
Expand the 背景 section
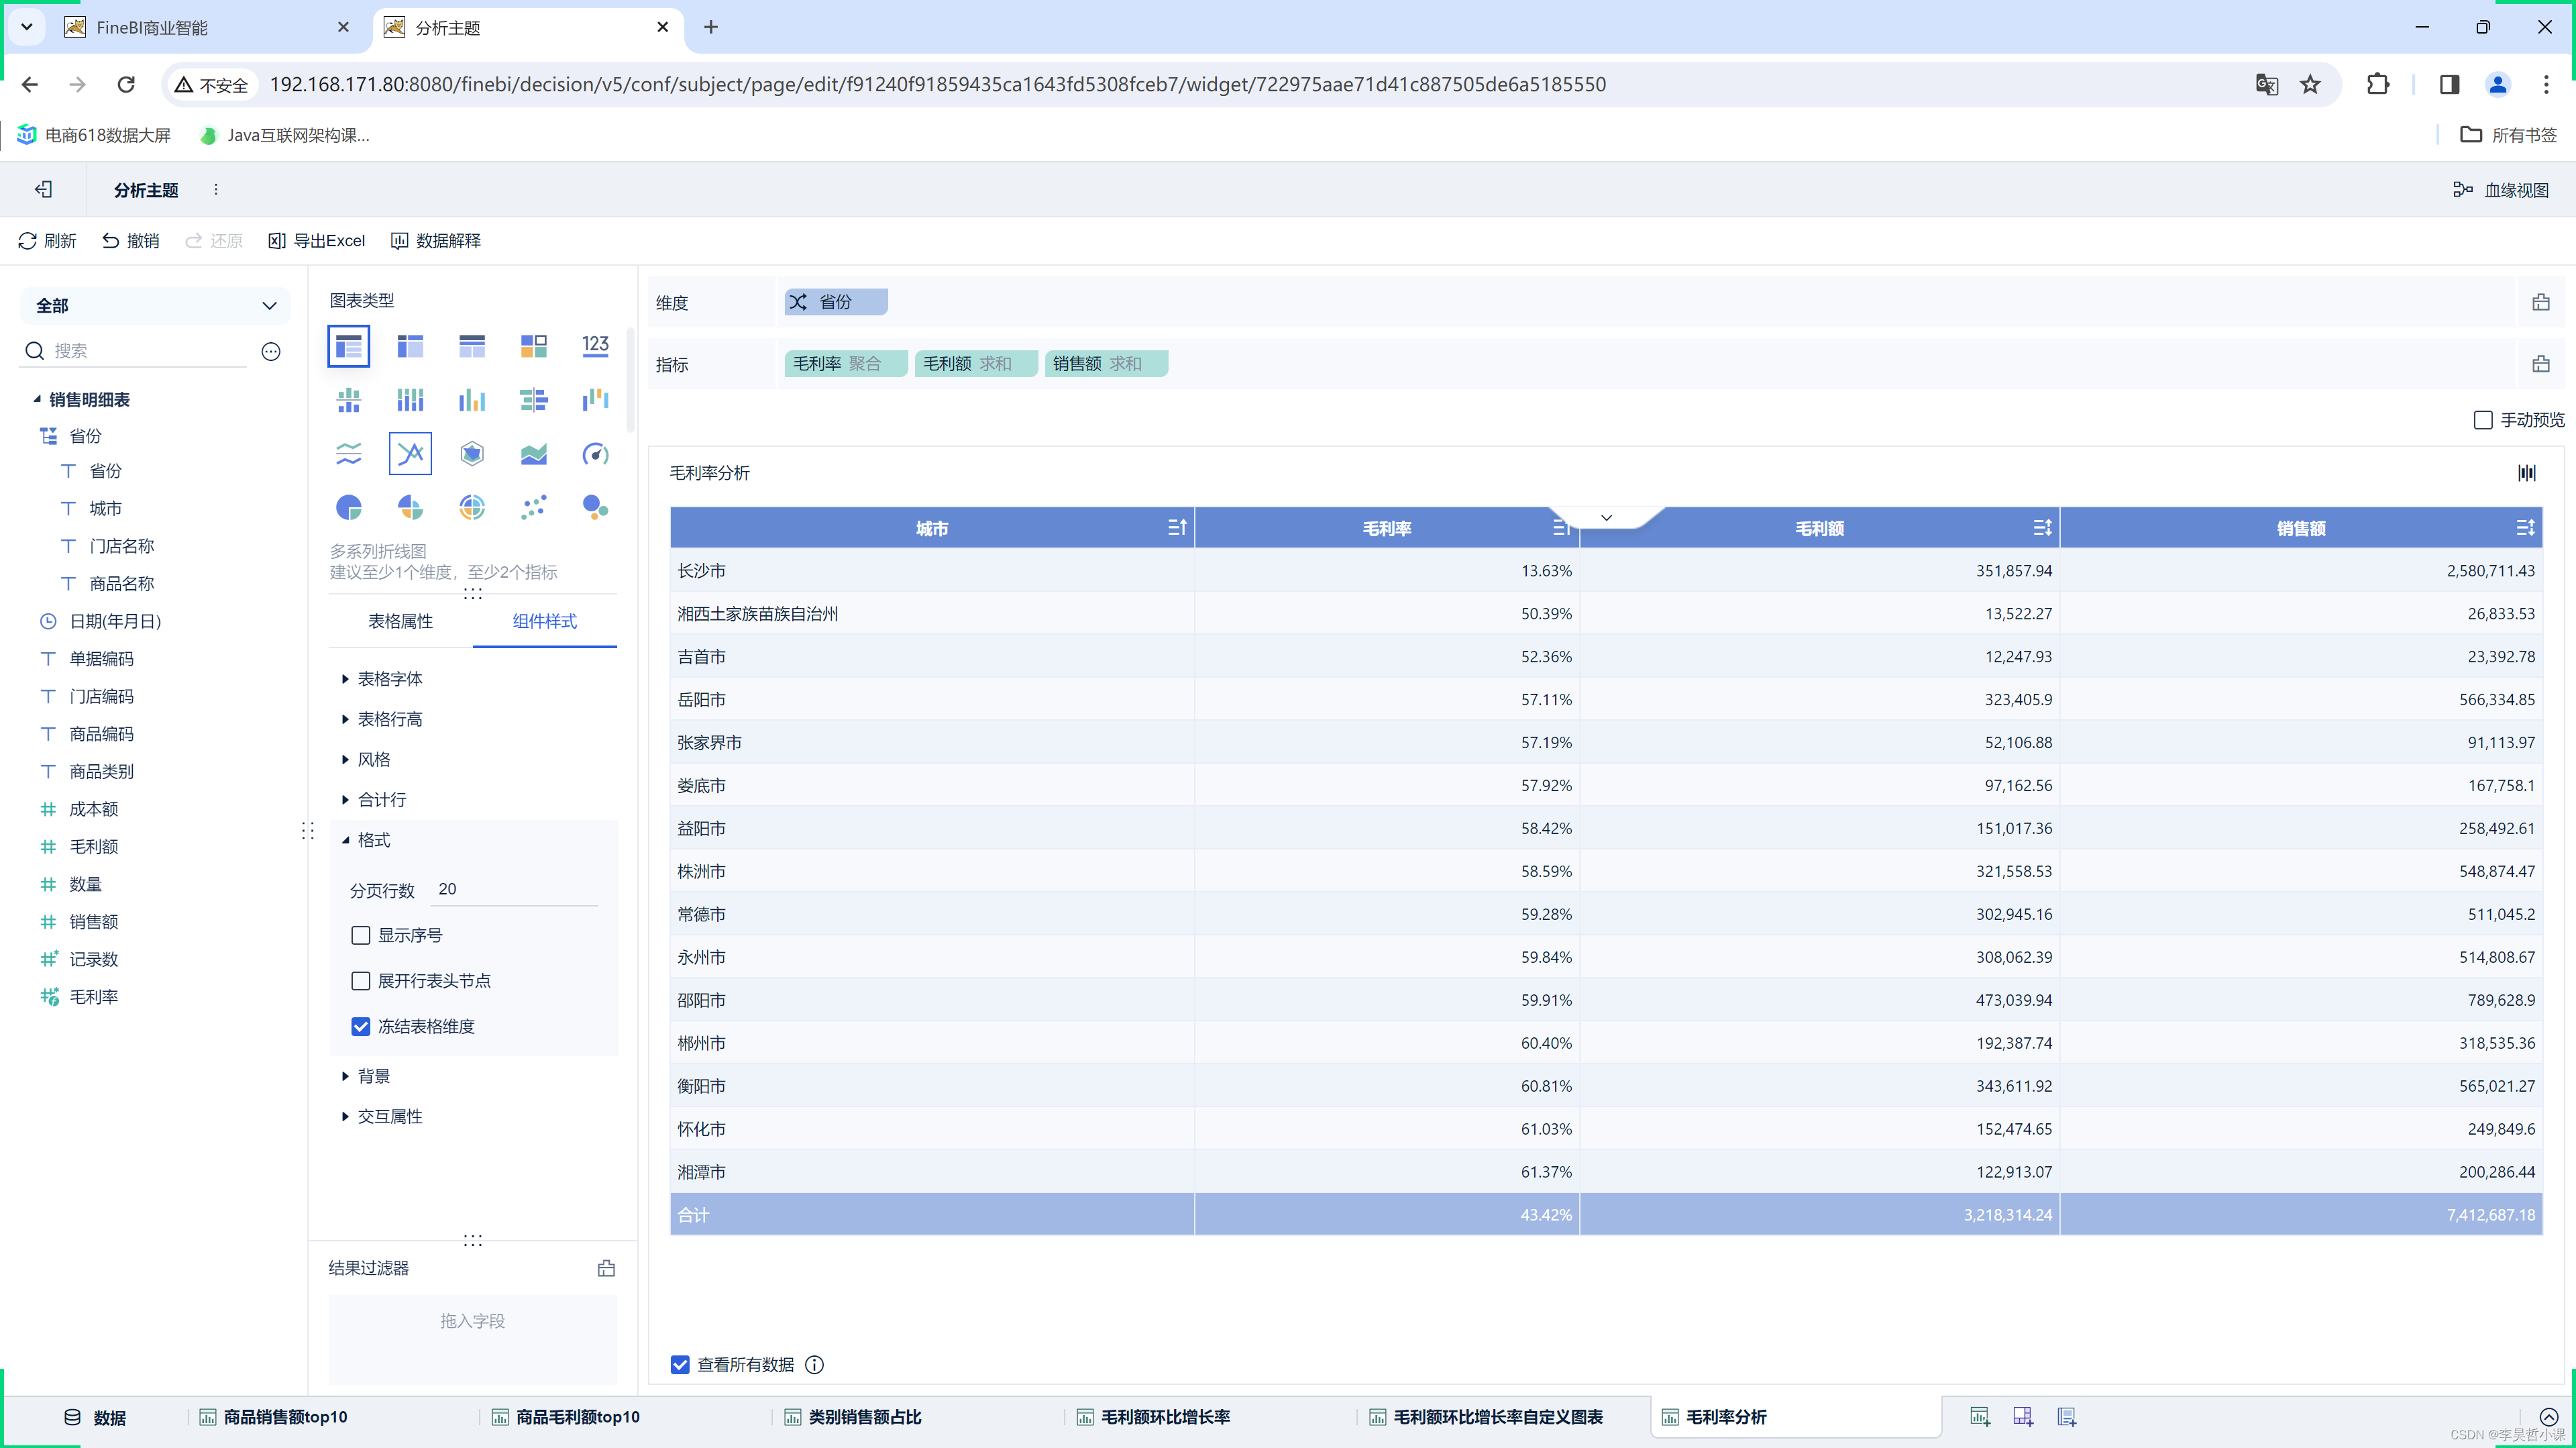pyautogui.click(x=367, y=1076)
